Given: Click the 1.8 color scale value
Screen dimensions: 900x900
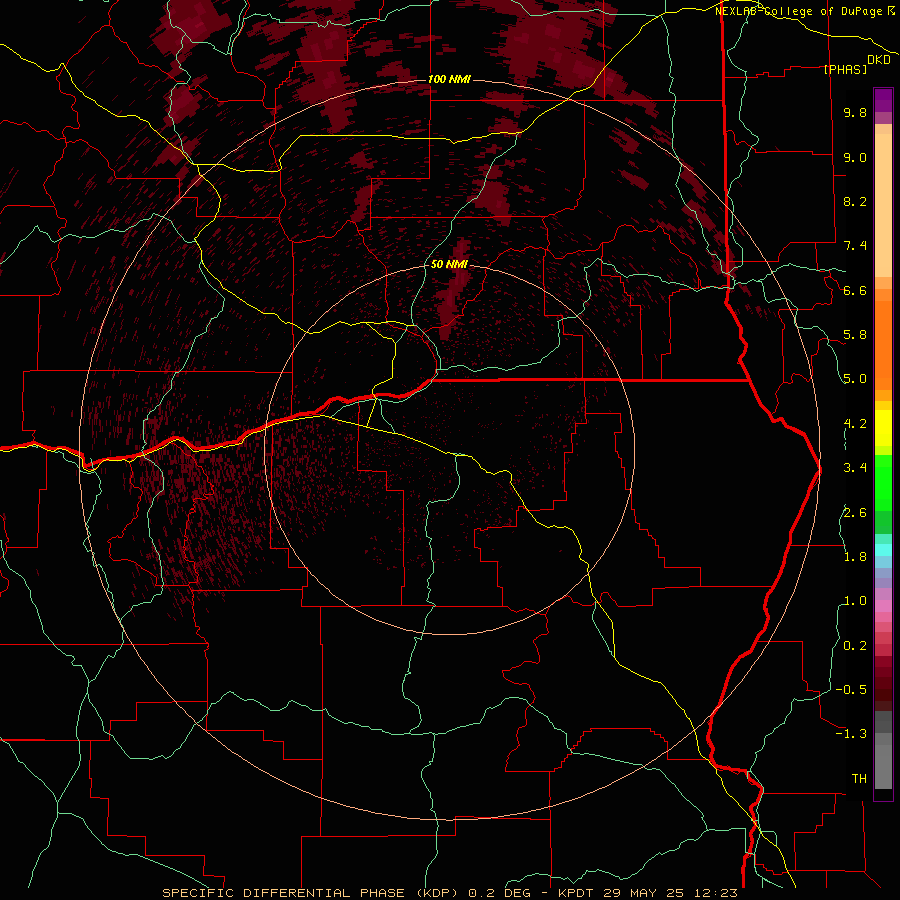Looking at the screenshot, I should point(855,557).
